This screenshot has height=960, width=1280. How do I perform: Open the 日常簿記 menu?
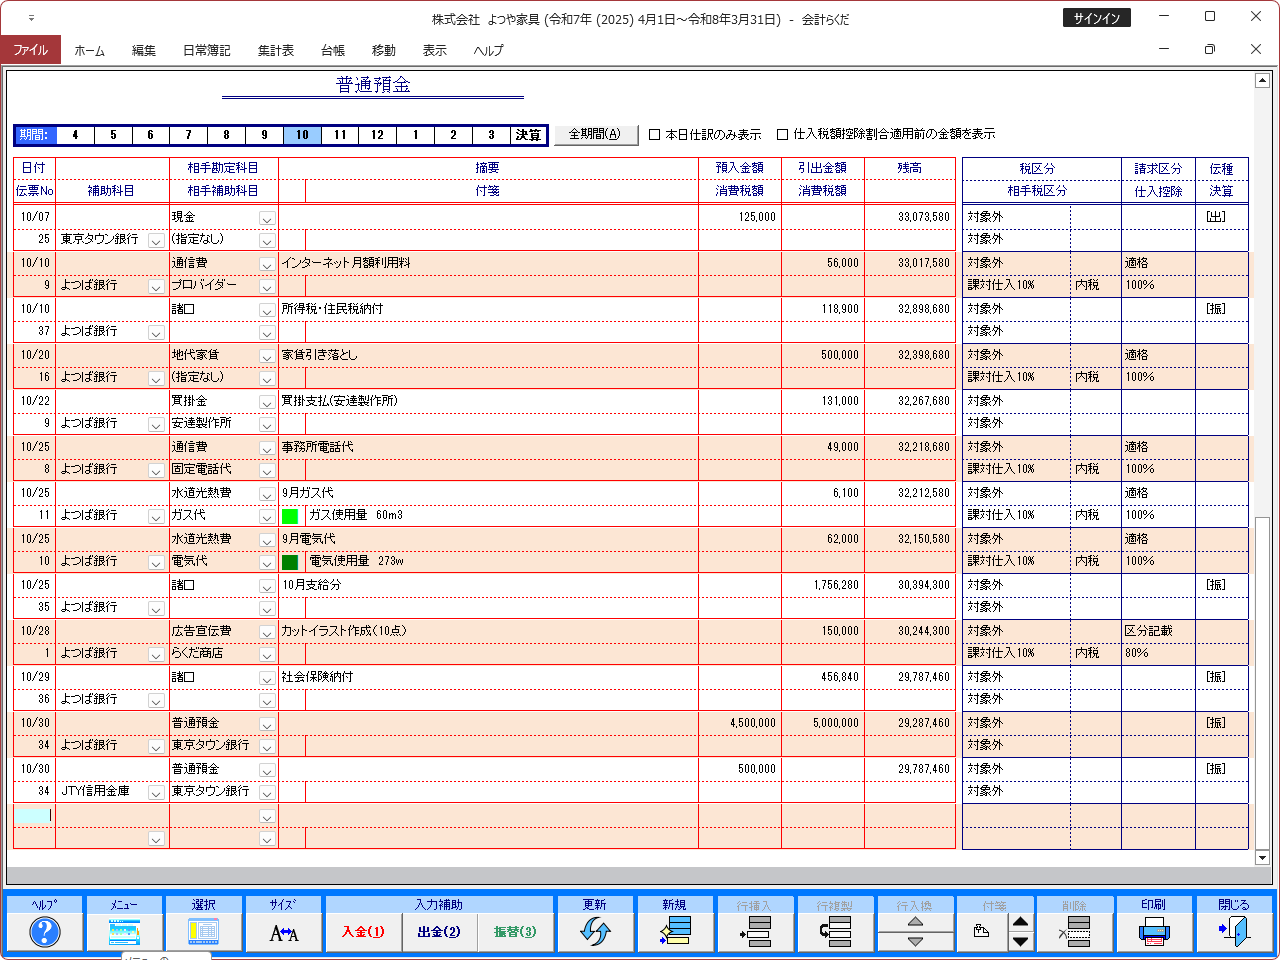[x=206, y=50]
